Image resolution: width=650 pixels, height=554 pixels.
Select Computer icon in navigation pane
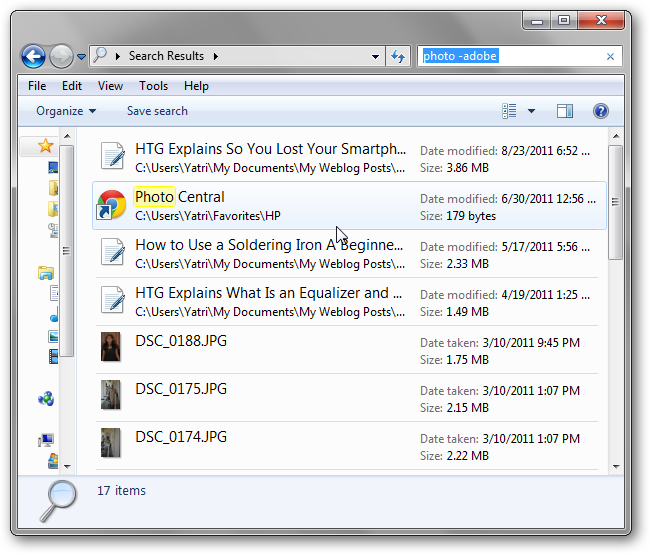click(46, 440)
